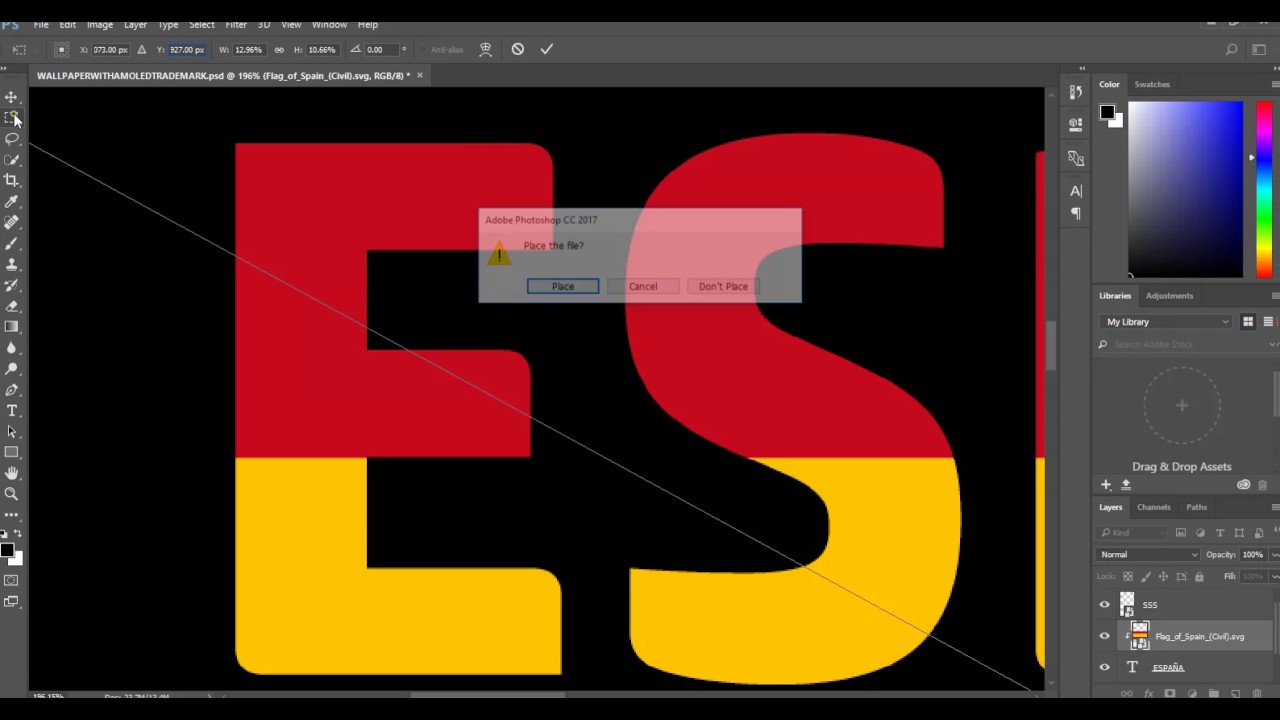Select the Rectangular Marquee tool
The image size is (1280, 720).
(x=11, y=118)
